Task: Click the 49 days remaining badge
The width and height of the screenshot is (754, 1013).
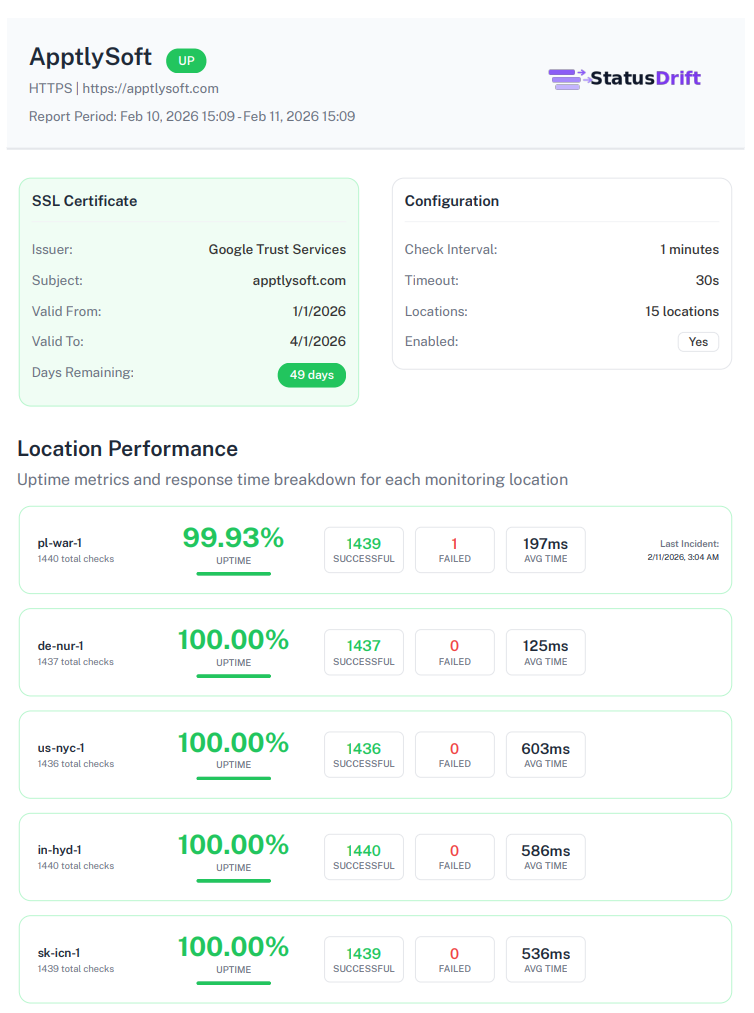Action: coord(312,375)
